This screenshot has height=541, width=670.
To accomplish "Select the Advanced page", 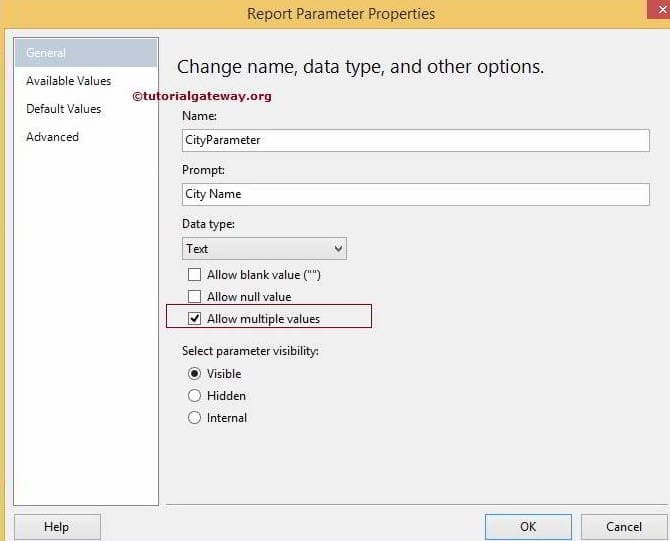I will pos(52,137).
